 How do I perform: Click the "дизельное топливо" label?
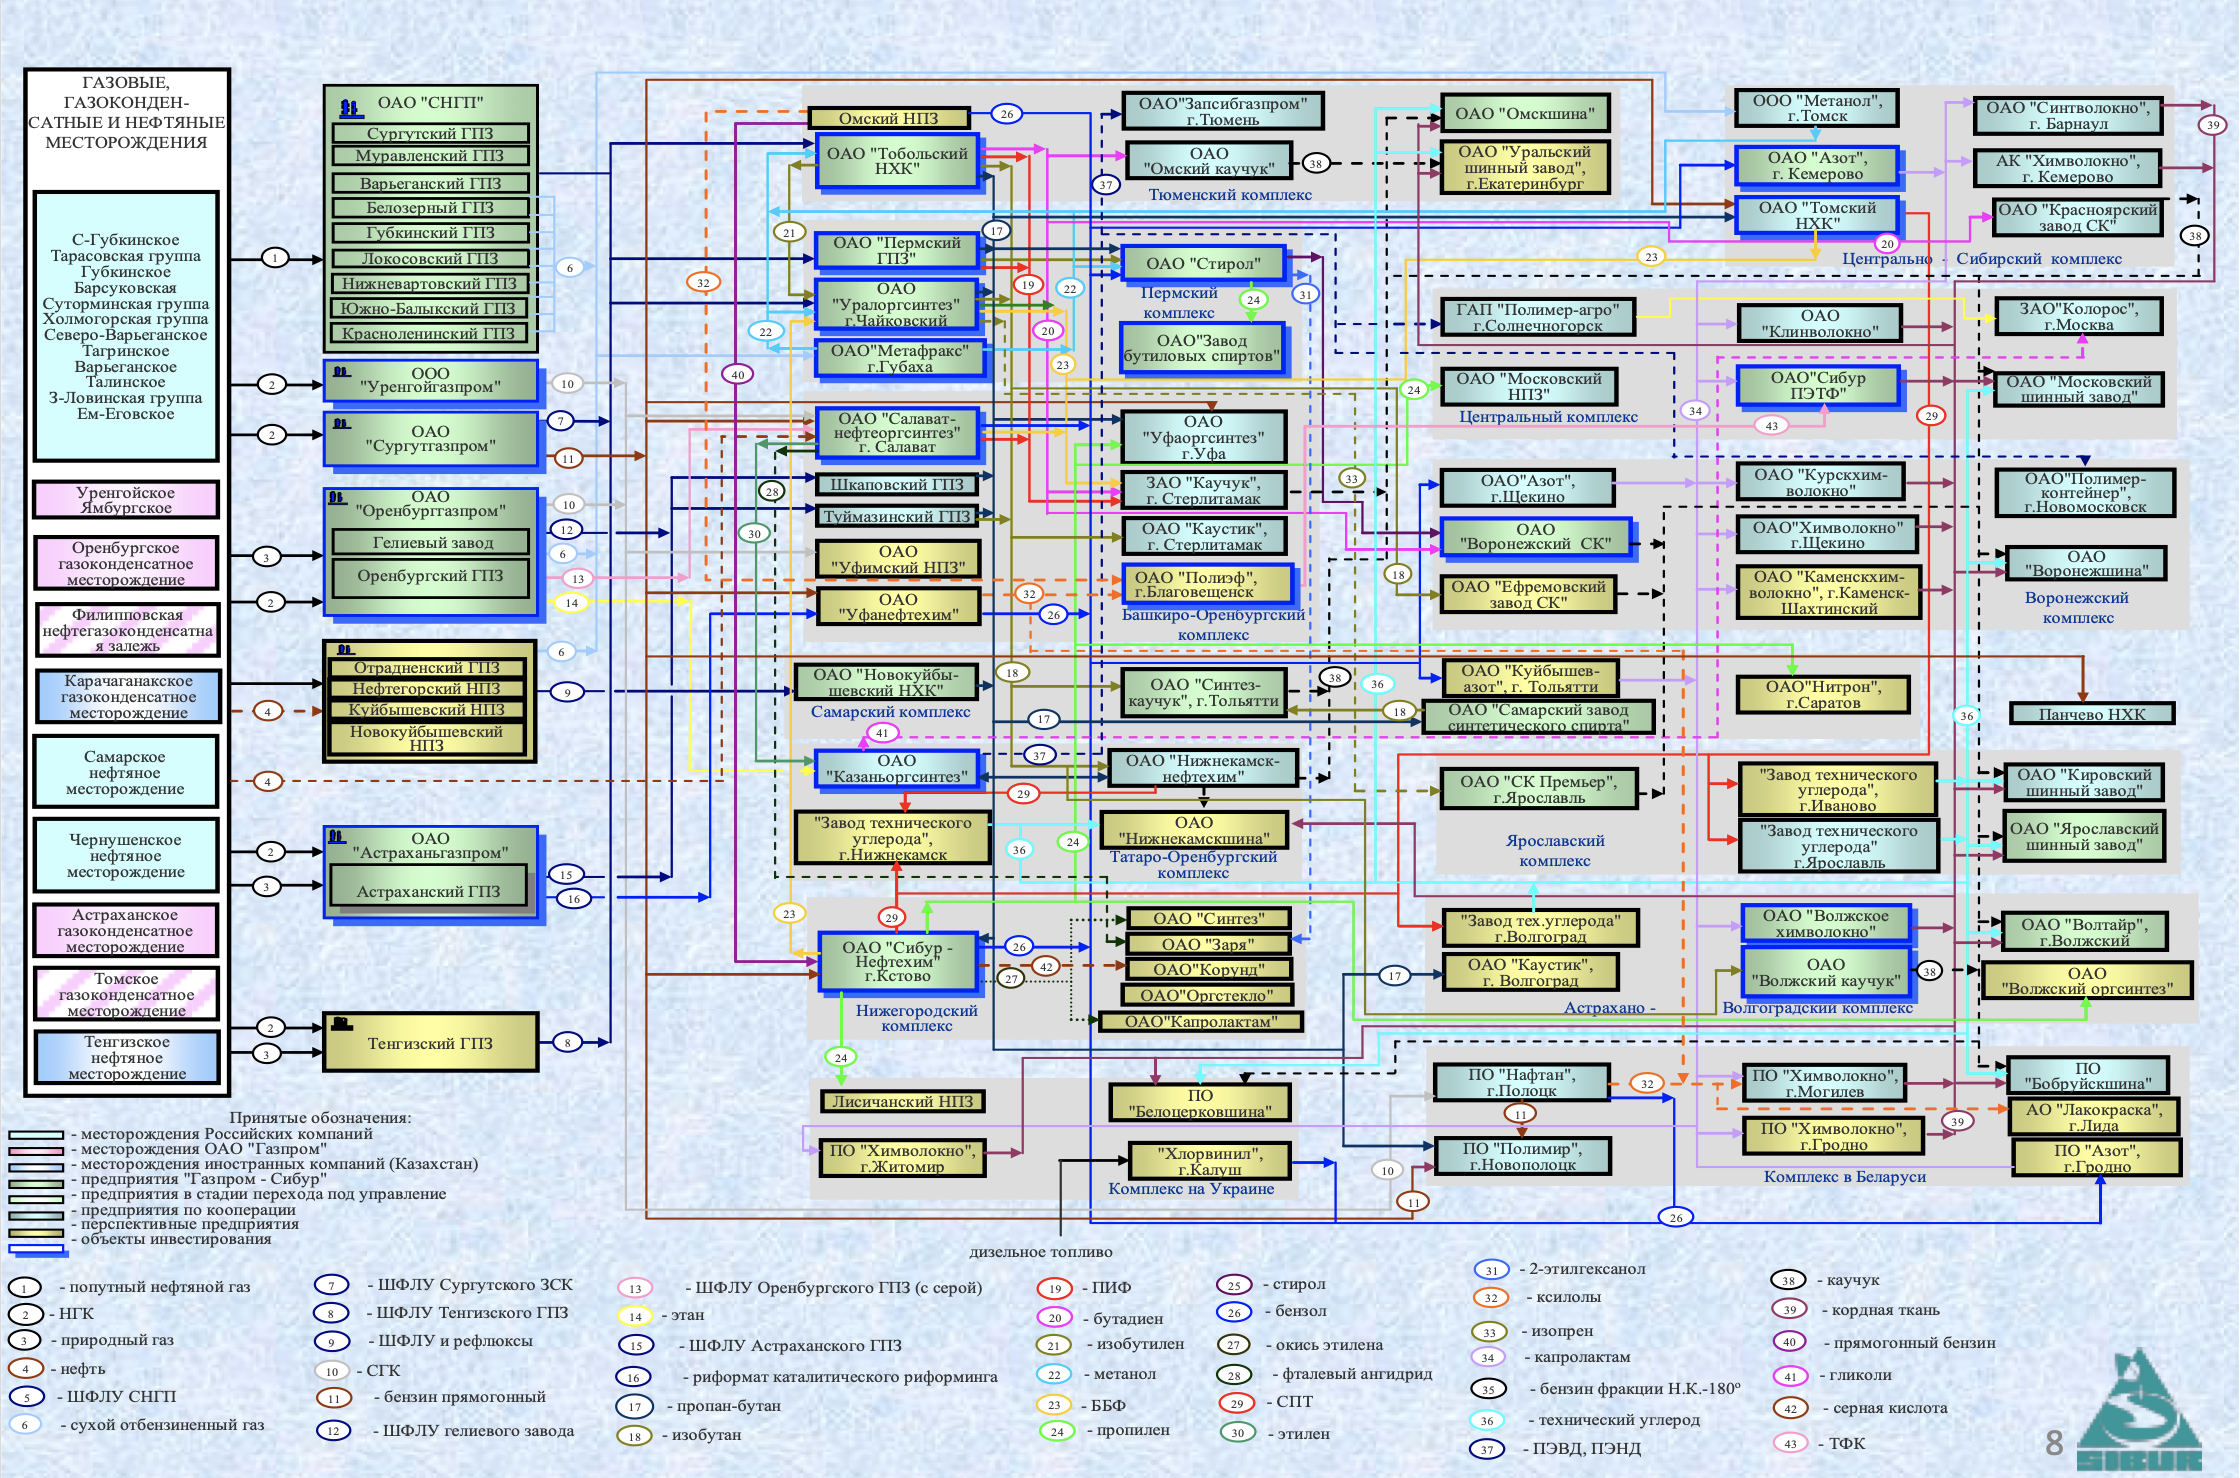tap(1041, 1252)
